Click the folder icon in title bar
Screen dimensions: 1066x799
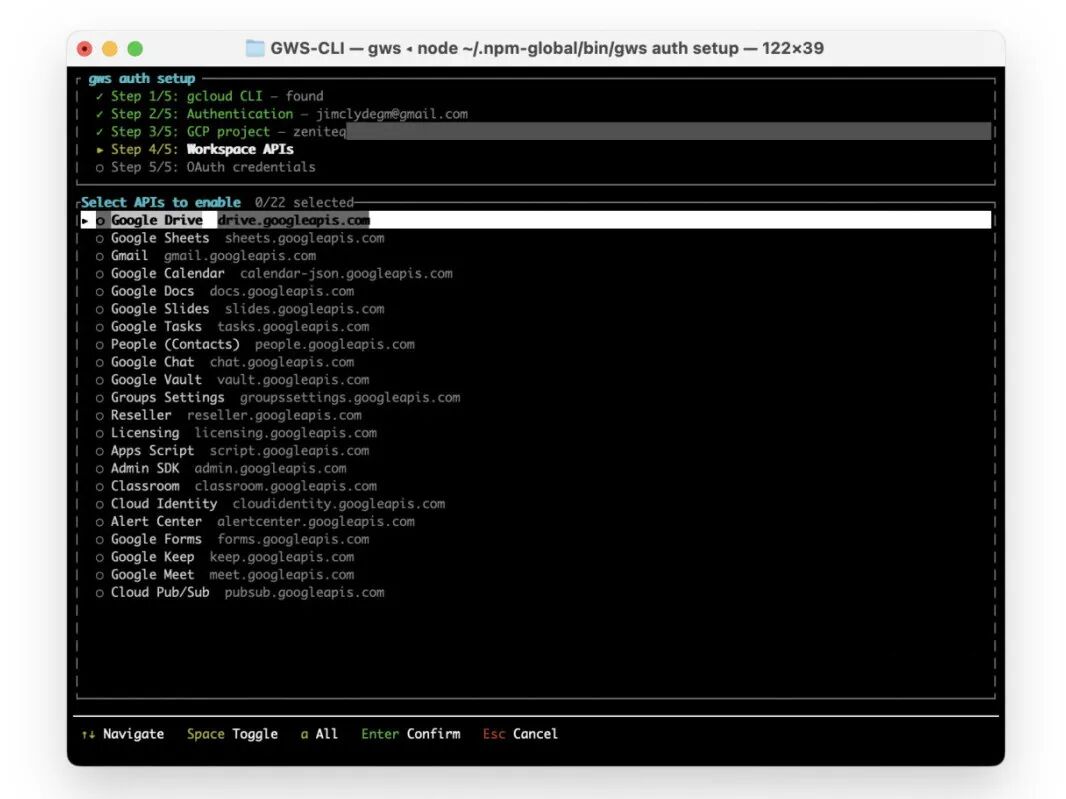coord(255,48)
